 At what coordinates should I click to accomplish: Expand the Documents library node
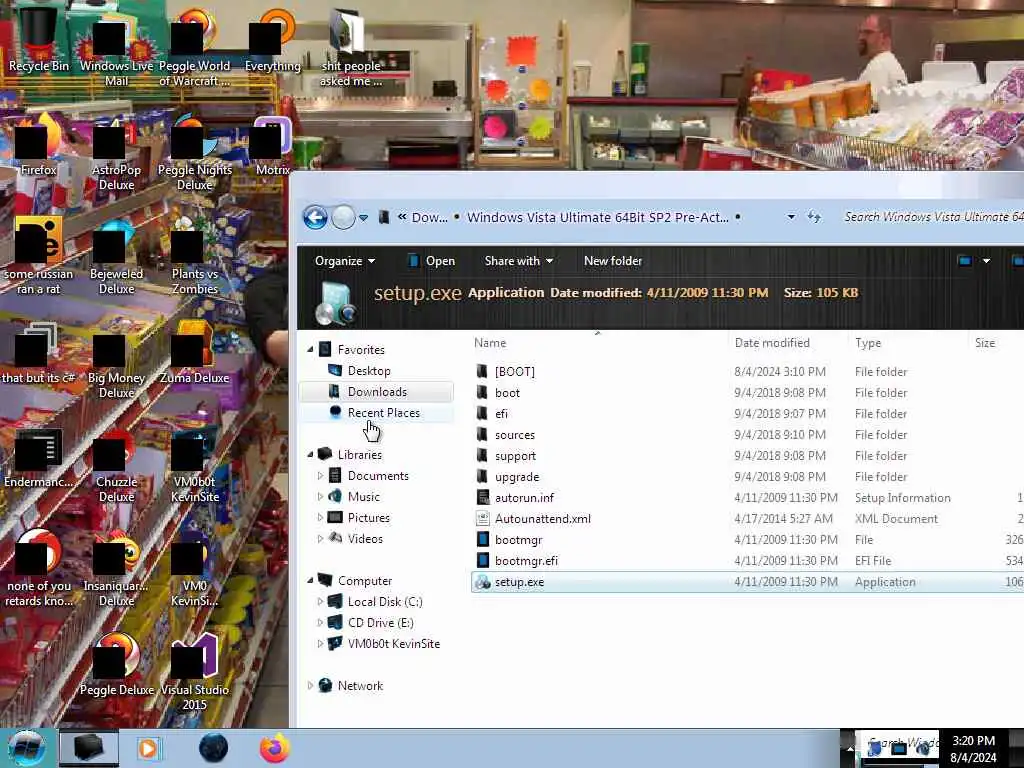(321, 476)
